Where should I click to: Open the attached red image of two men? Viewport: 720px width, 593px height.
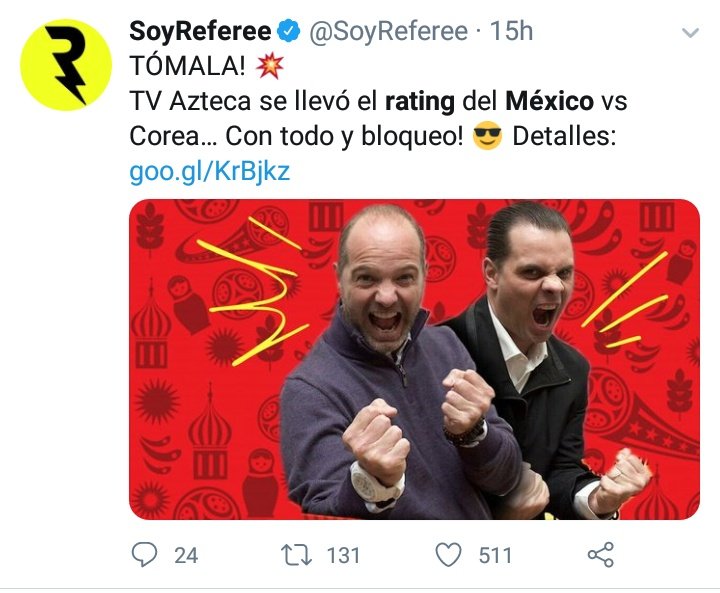point(414,359)
